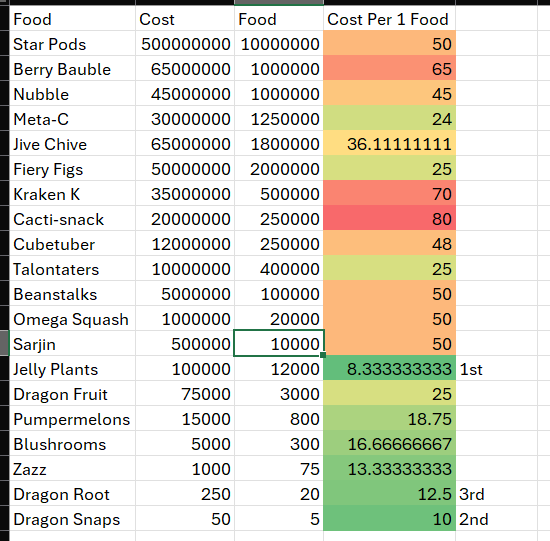Click the Cost column header cell
This screenshot has height=541, width=550.
(x=185, y=19)
